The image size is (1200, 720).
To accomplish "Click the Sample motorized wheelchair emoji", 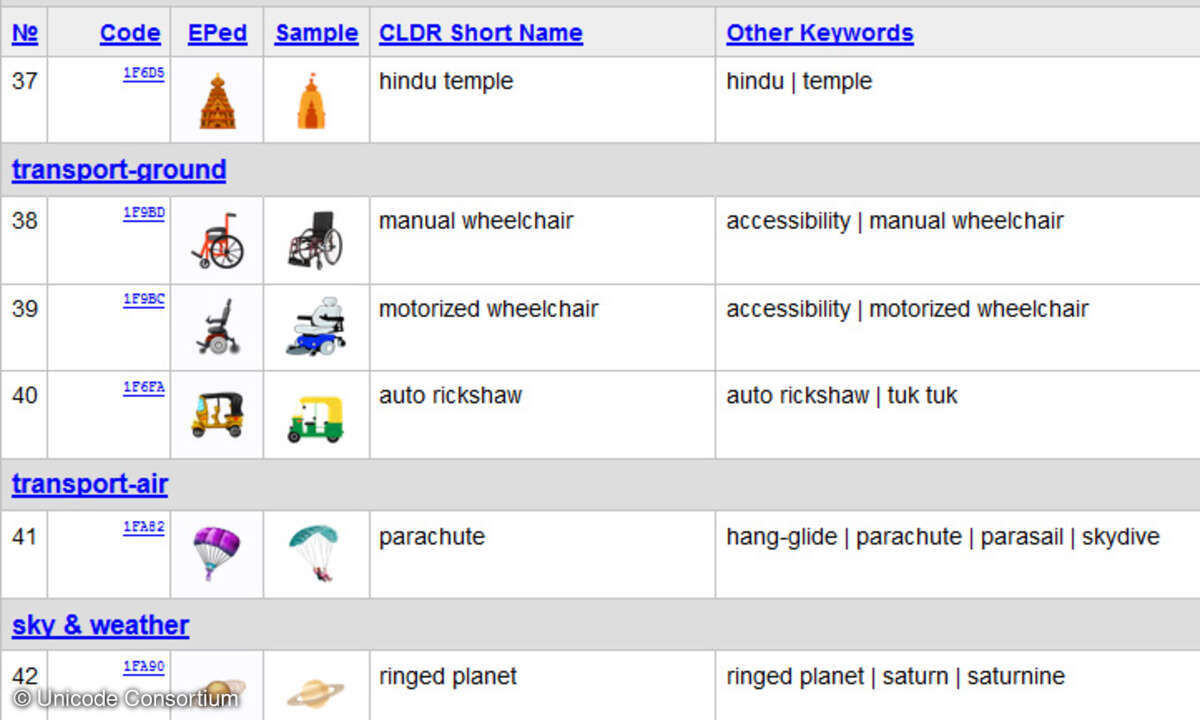I will (316, 327).
